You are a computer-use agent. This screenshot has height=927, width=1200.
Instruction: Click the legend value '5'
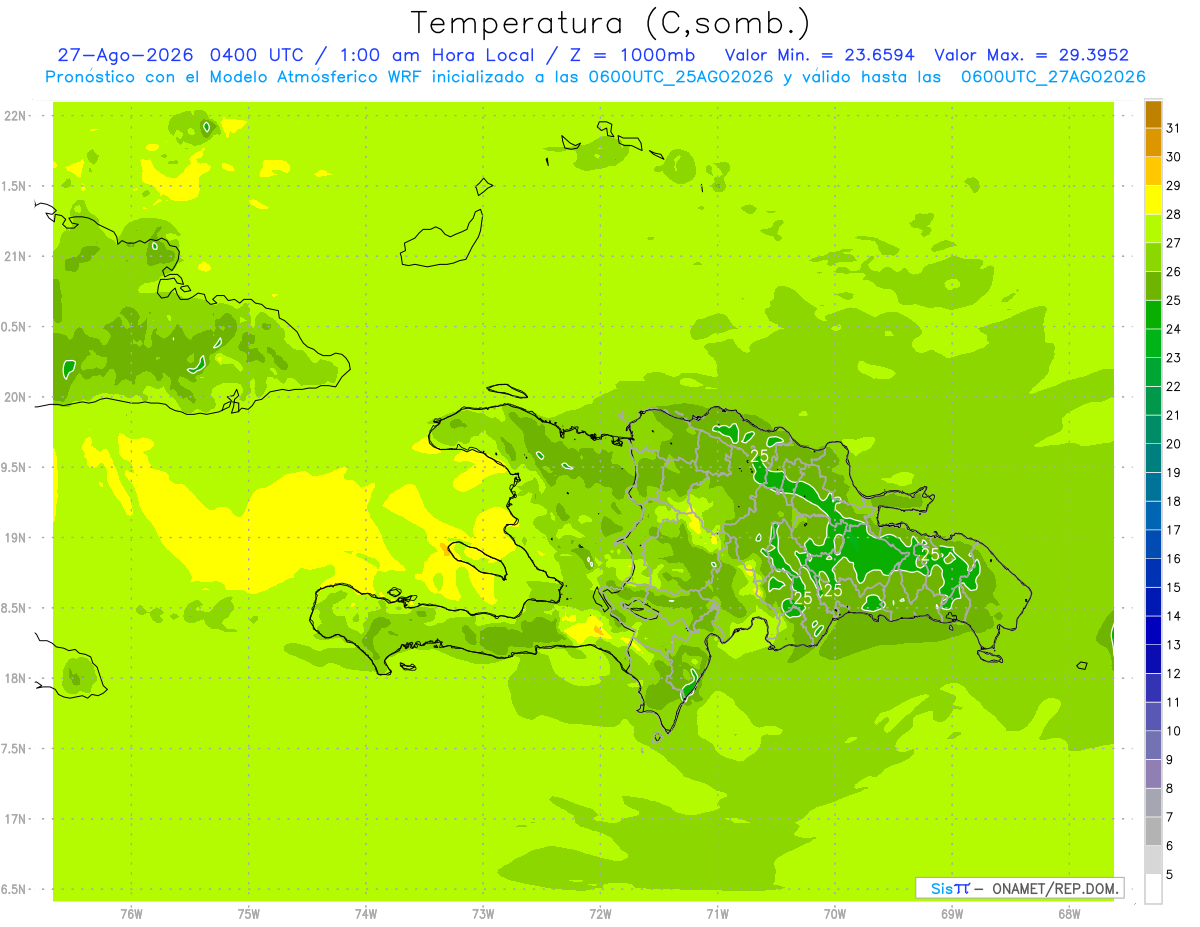coord(1170,875)
